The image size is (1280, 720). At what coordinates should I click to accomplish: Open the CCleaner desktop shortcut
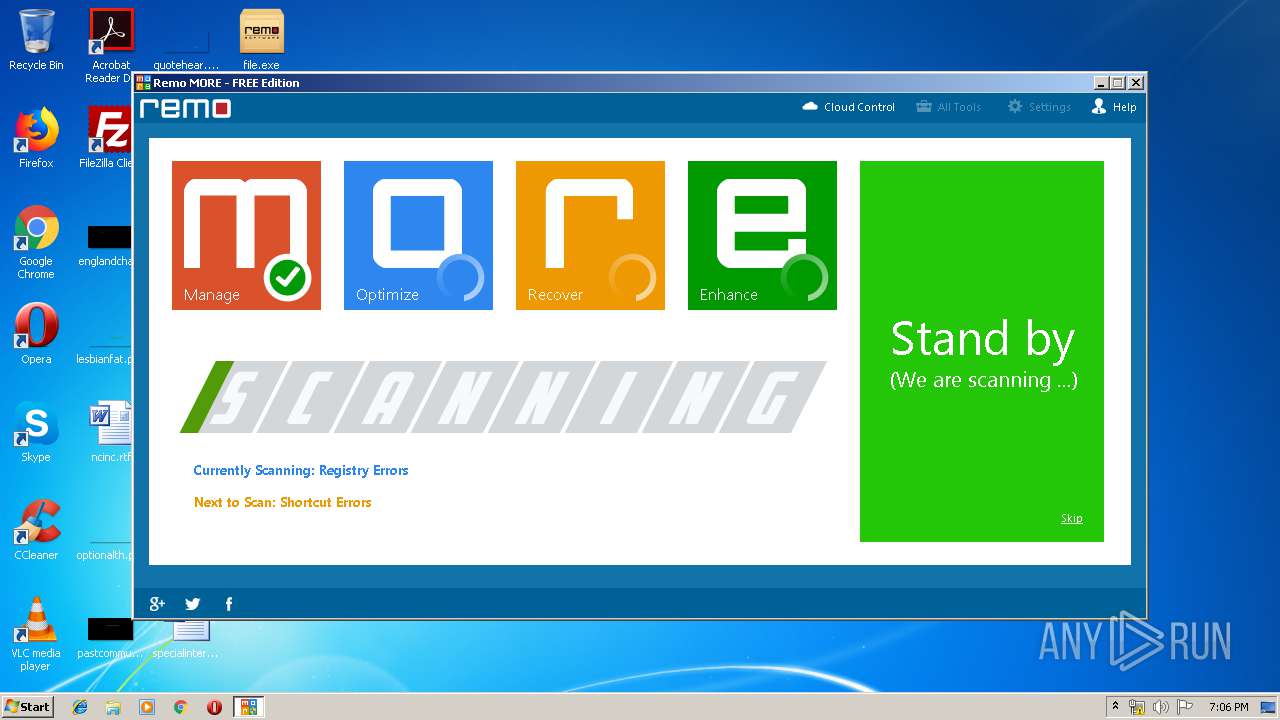point(36,530)
